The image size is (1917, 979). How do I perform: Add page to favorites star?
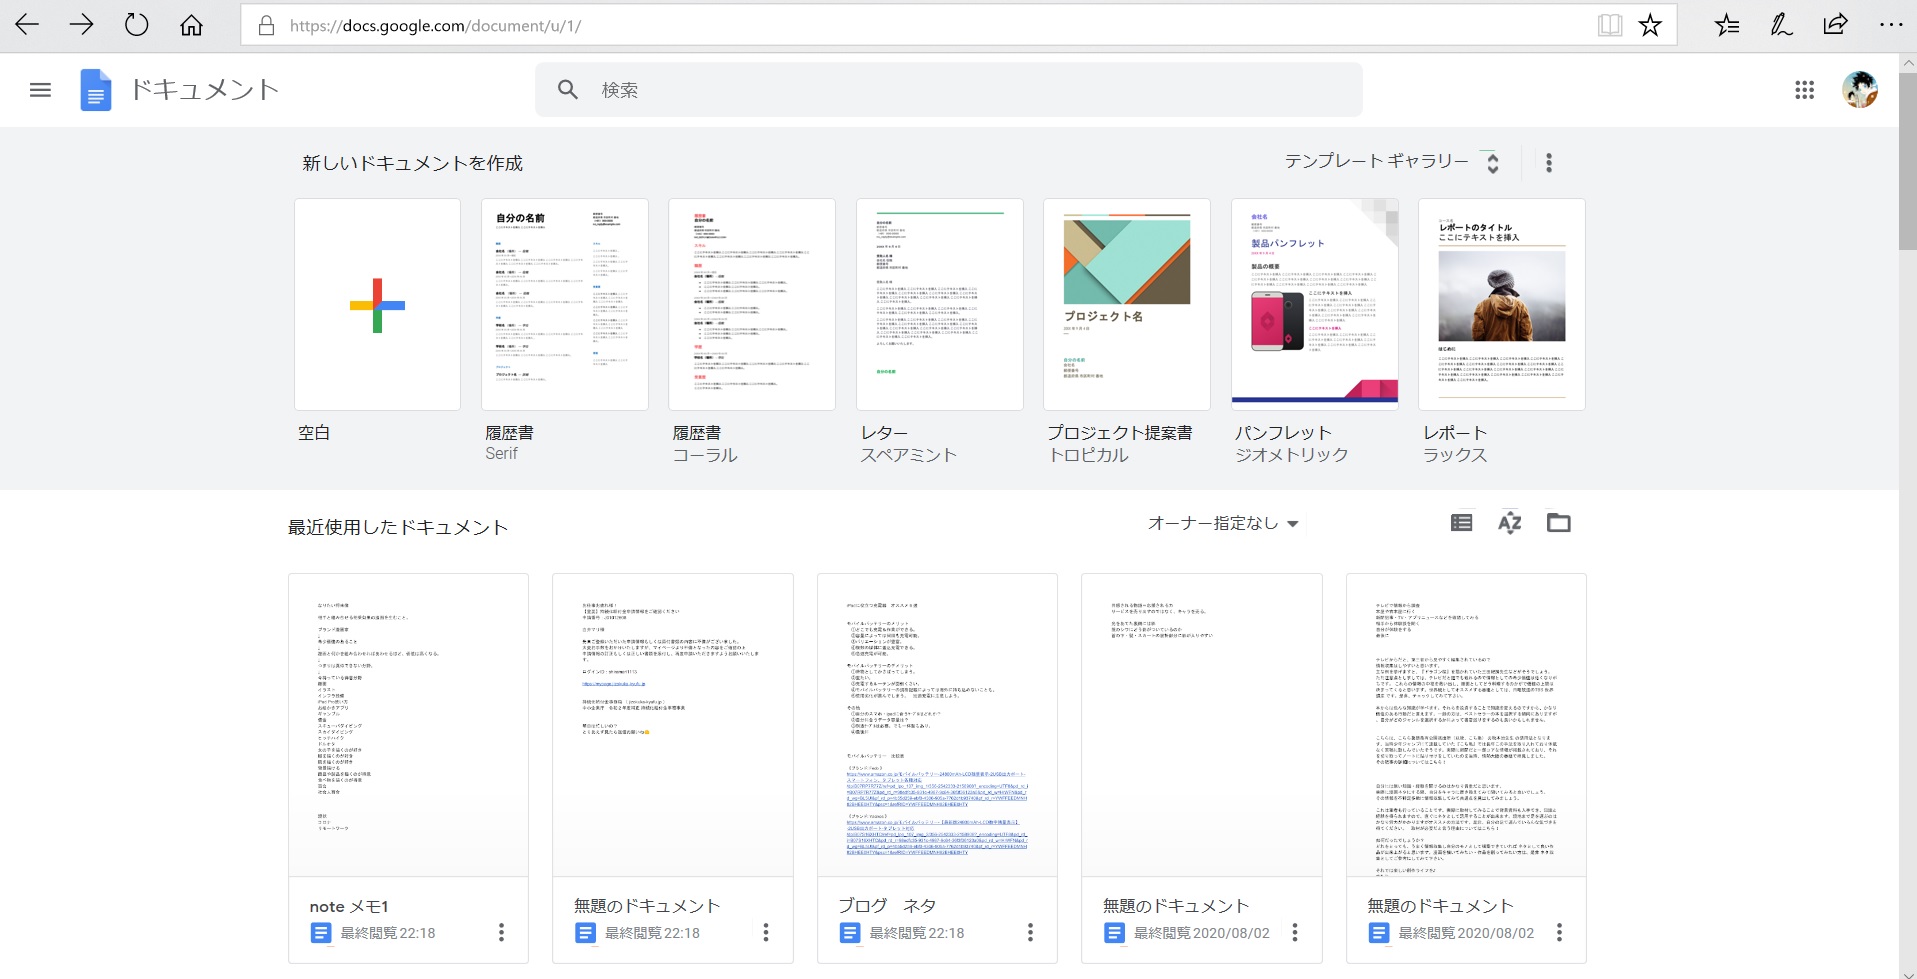coord(1650,25)
